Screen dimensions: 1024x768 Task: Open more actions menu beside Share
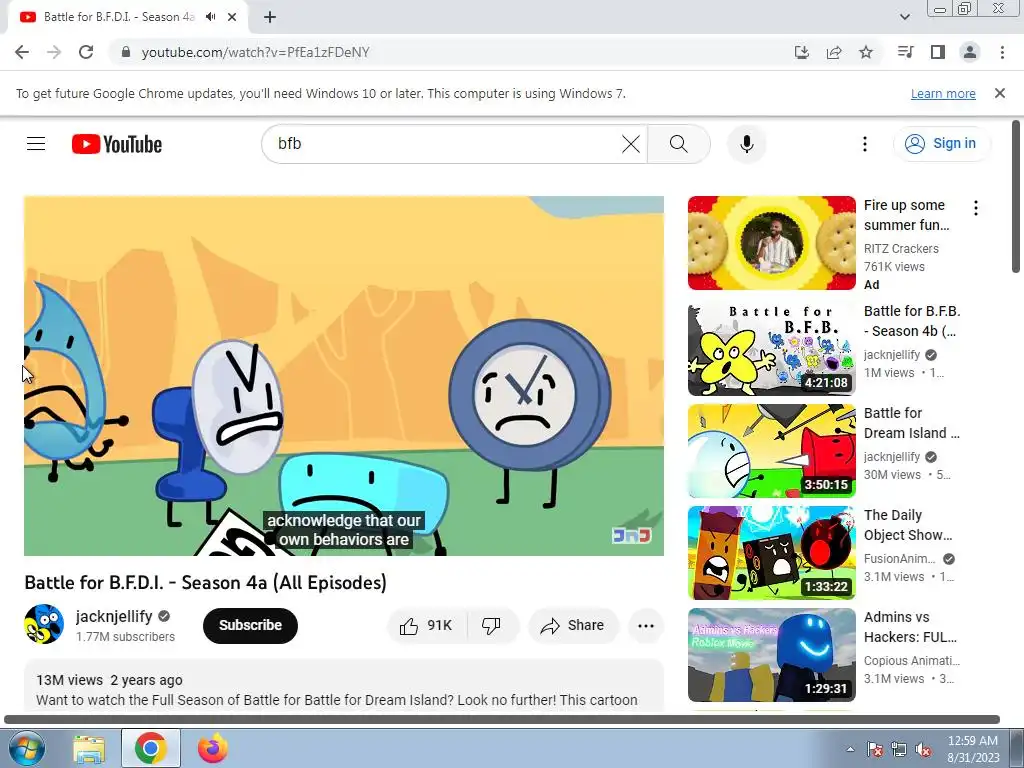[x=646, y=626]
